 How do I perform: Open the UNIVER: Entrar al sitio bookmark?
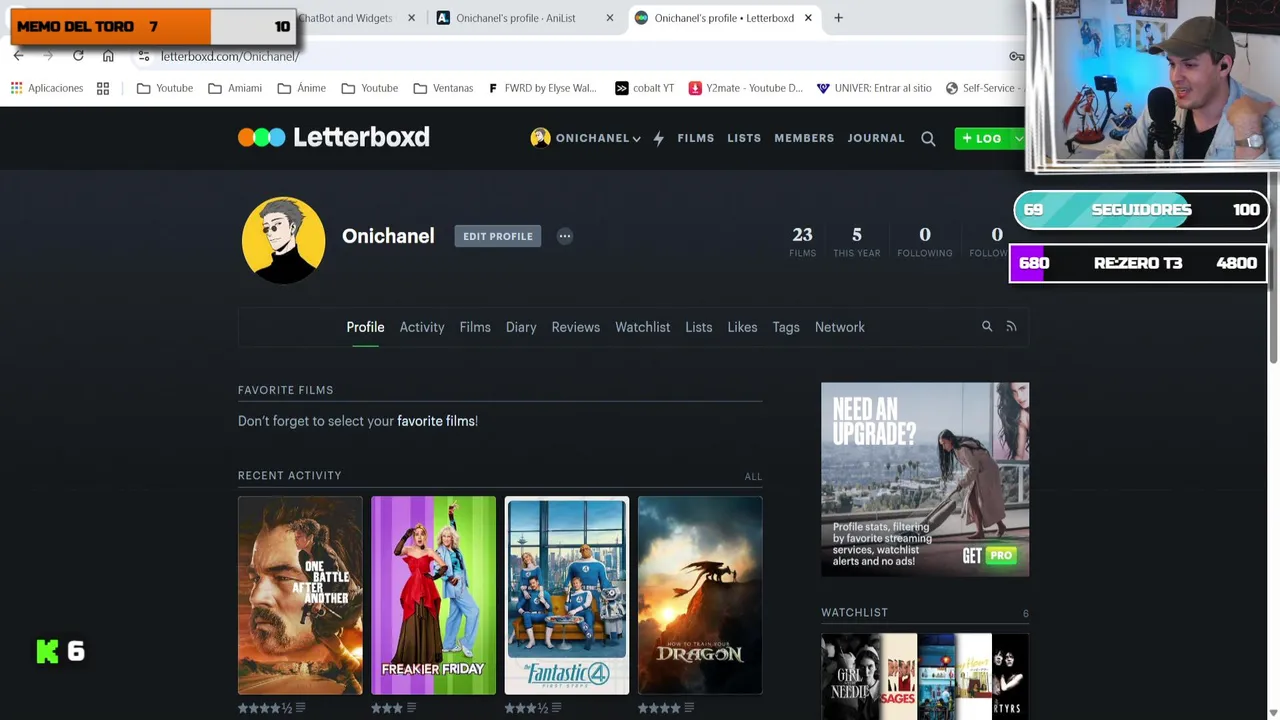pyautogui.click(x=874, y=88)
